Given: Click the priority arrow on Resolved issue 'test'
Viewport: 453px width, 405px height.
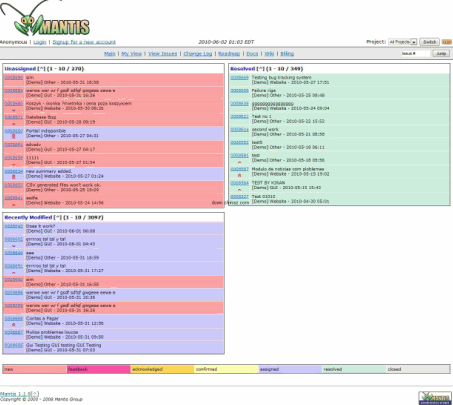Looking at the screenshot, I should click(239, 162).
